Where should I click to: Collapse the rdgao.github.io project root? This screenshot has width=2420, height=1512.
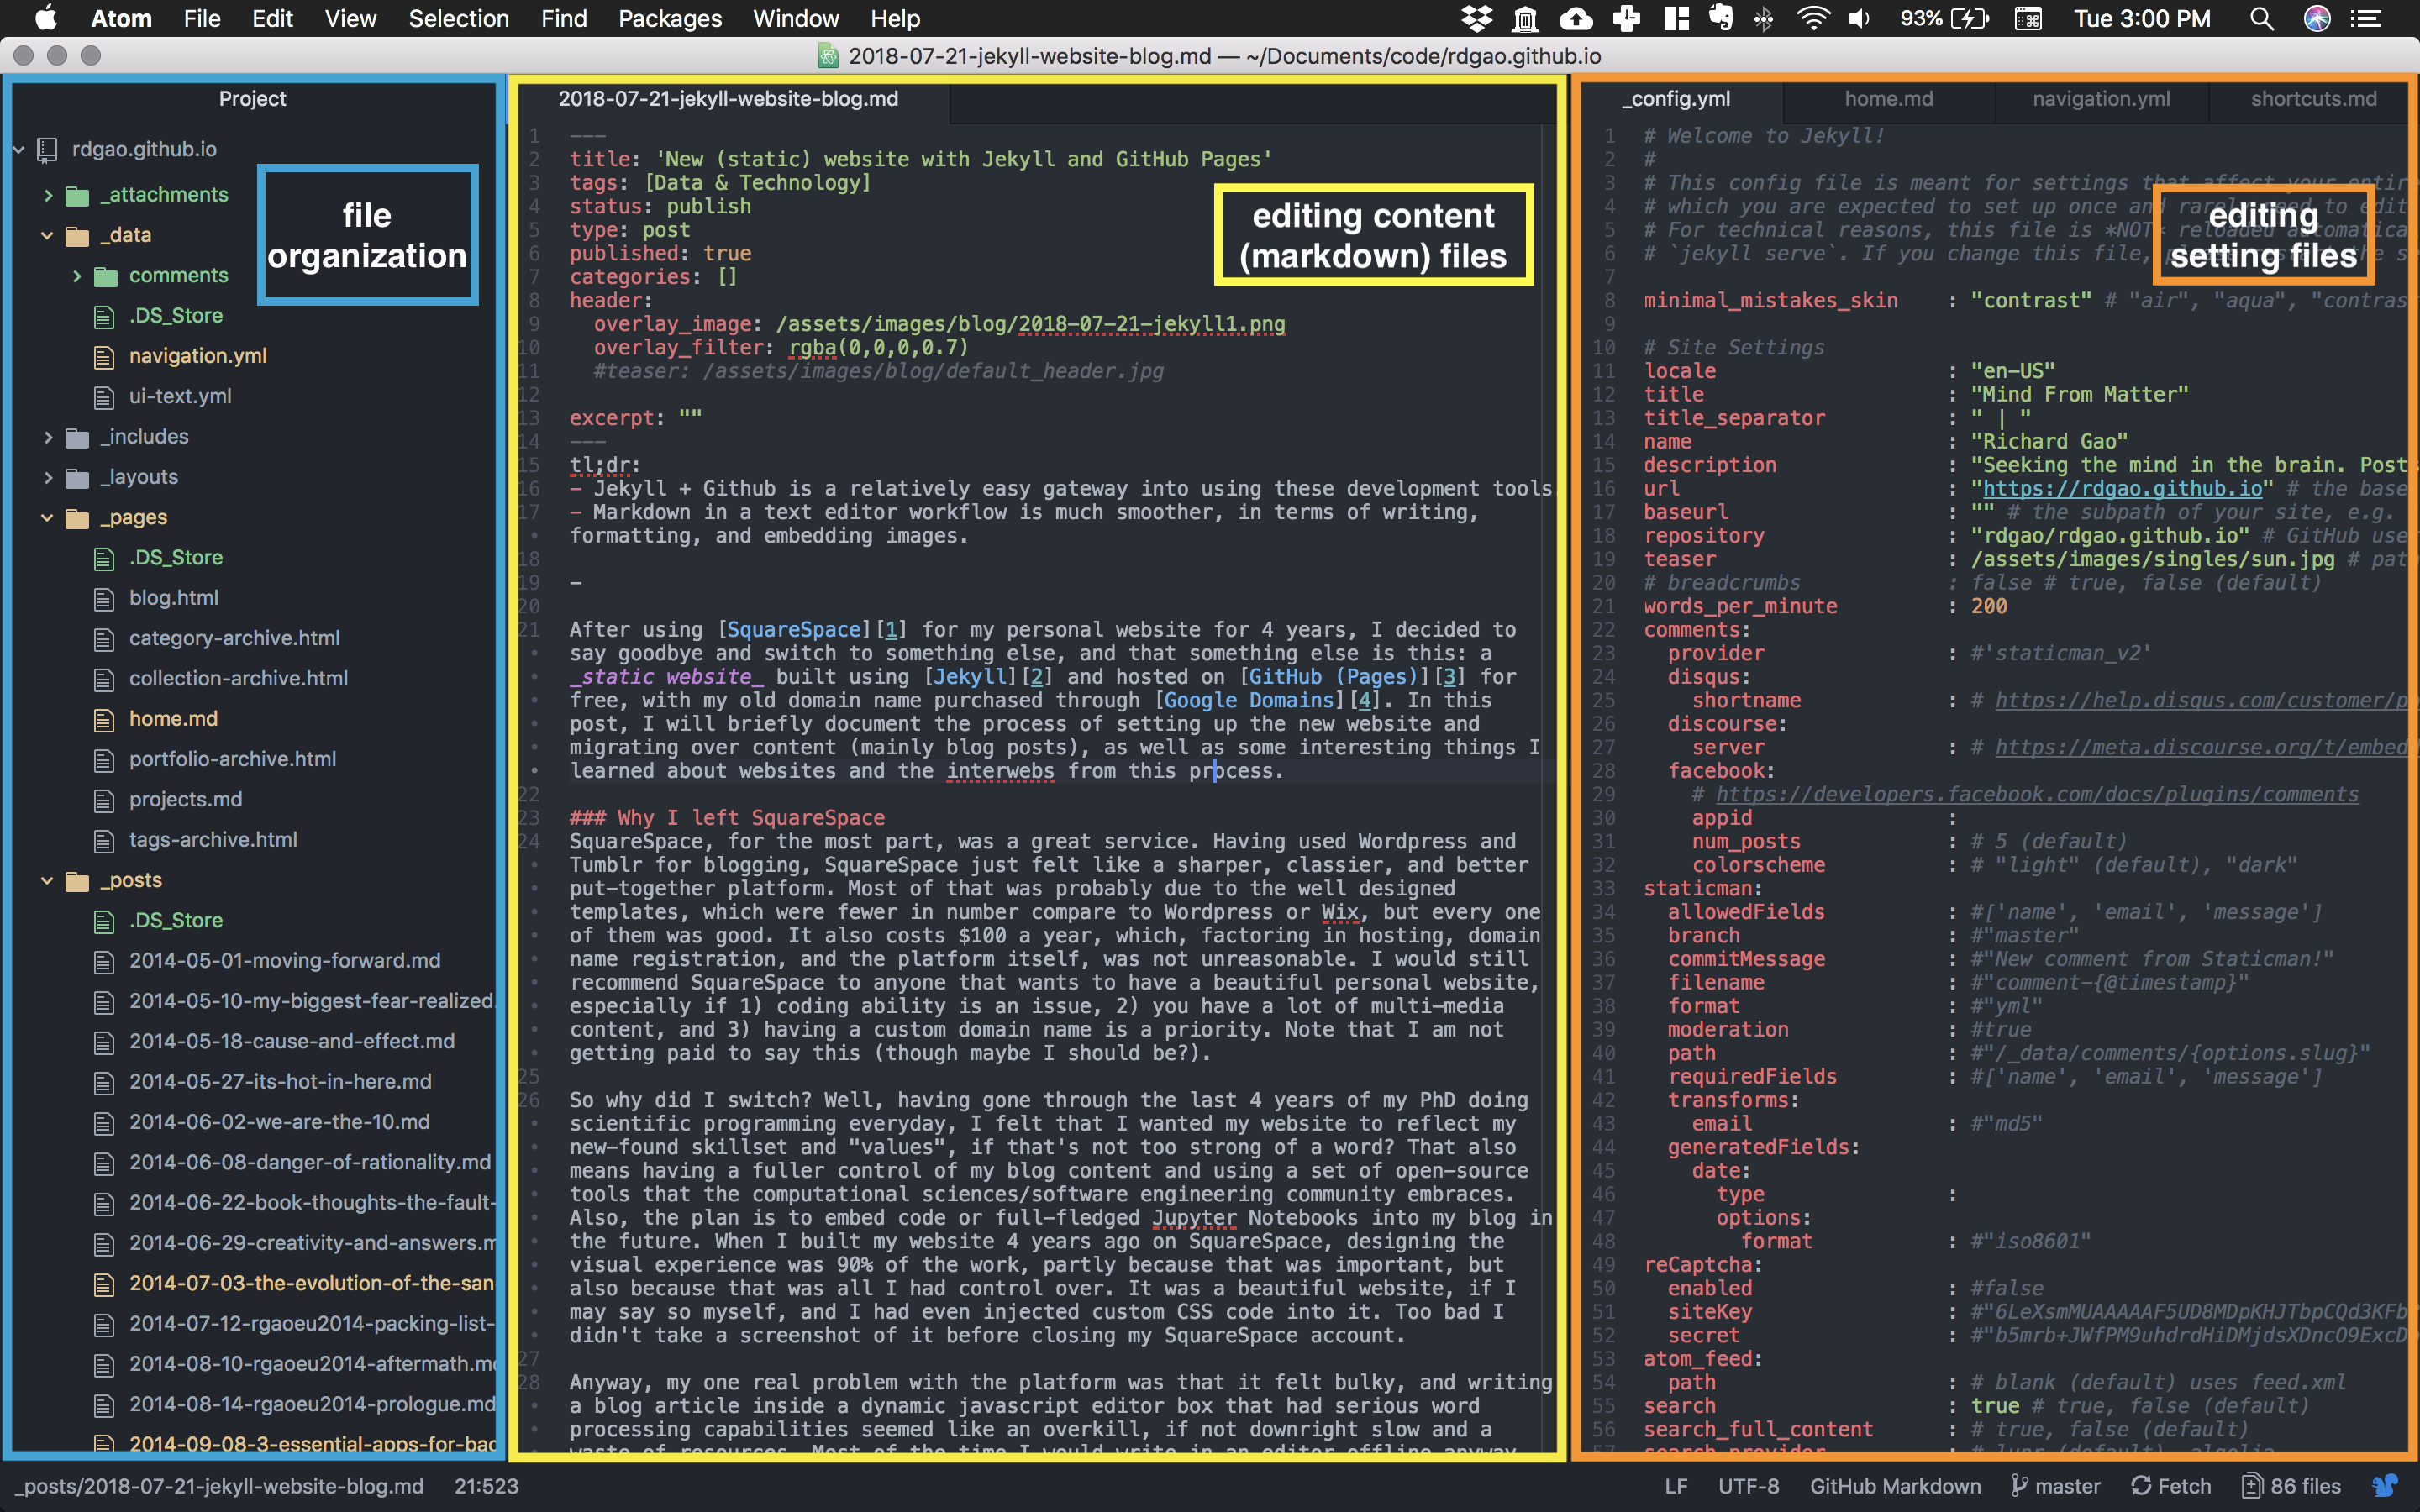(x=19, y=149)
